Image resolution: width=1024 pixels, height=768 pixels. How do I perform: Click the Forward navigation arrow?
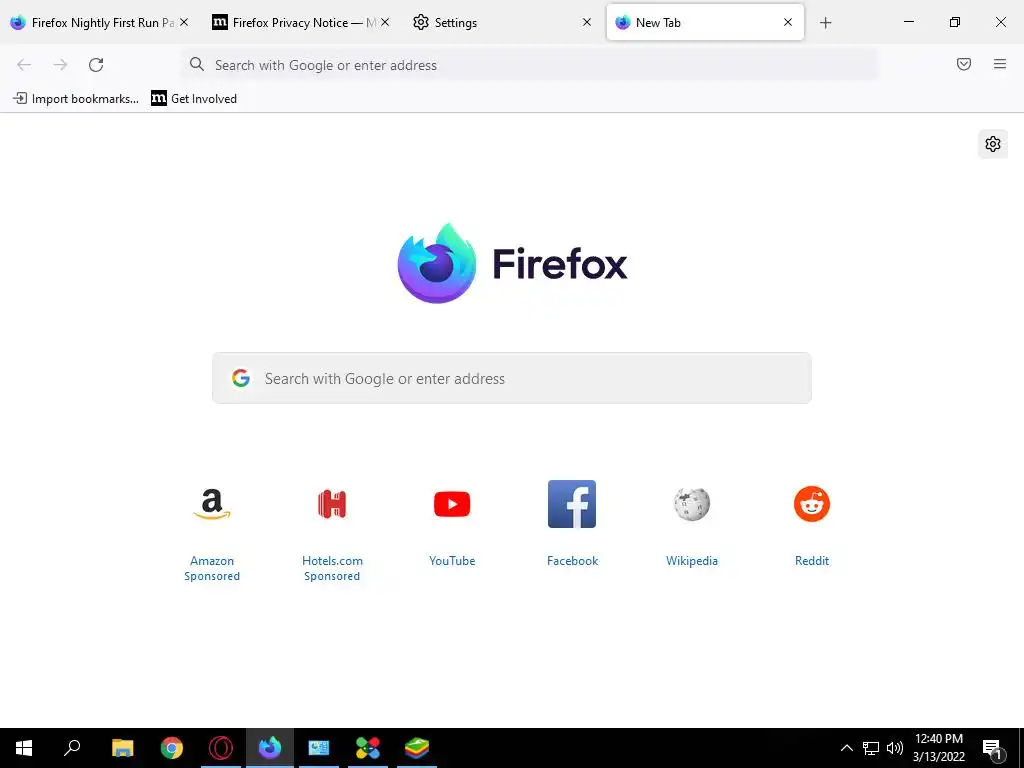tap(60, 65)
